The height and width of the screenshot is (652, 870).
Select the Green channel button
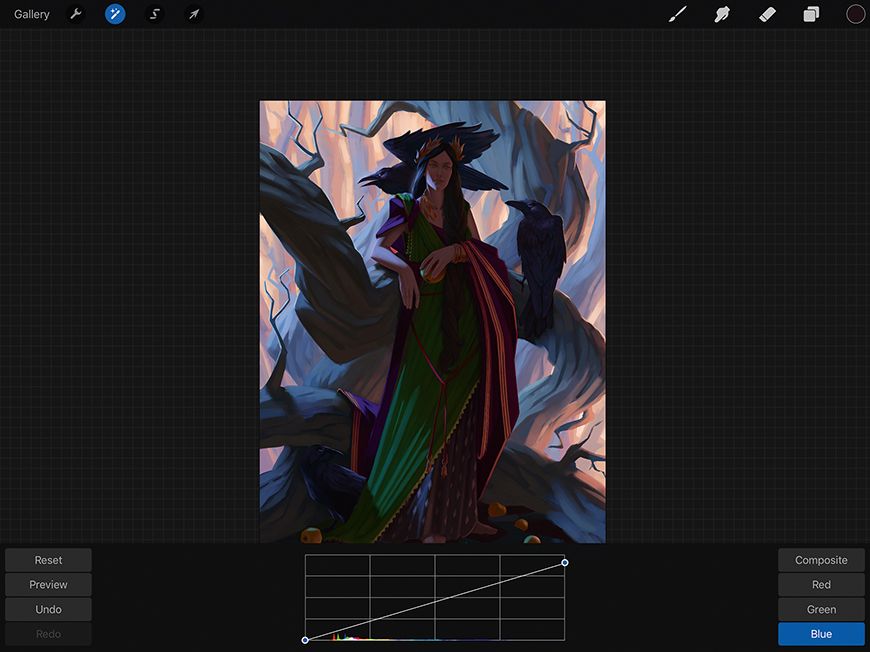(x=821, y=609)
